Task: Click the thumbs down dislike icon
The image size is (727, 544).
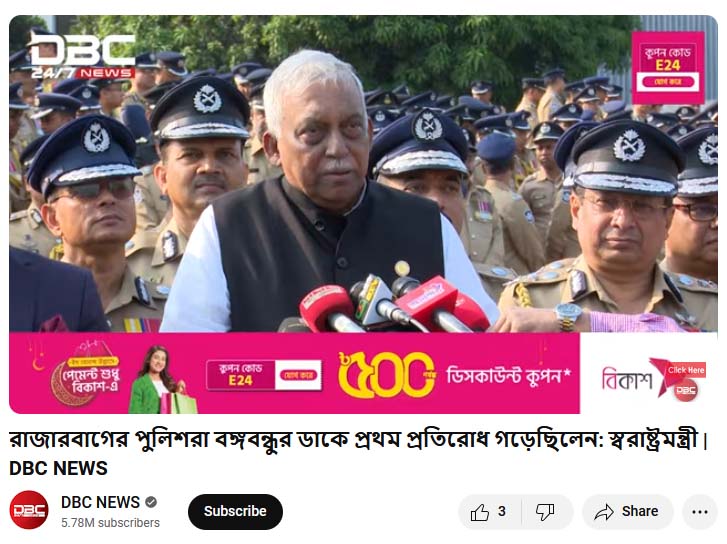Action: coord(545,512)
